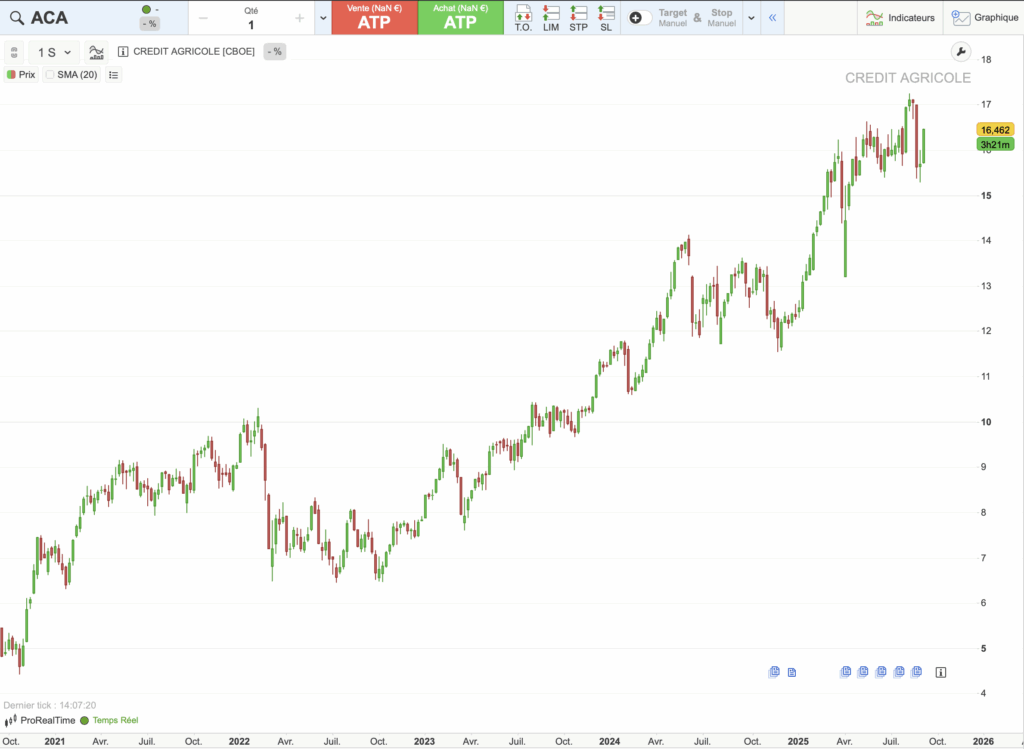Open the Indicateurs menu
Image resolution: width=1024 pixels, height=749 pixels.
[900, 18]
